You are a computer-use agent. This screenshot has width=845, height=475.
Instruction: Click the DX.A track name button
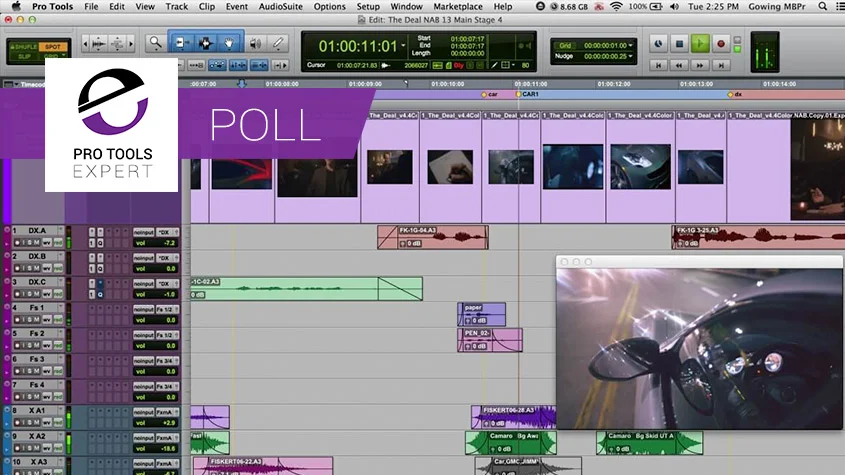(37, 231)
